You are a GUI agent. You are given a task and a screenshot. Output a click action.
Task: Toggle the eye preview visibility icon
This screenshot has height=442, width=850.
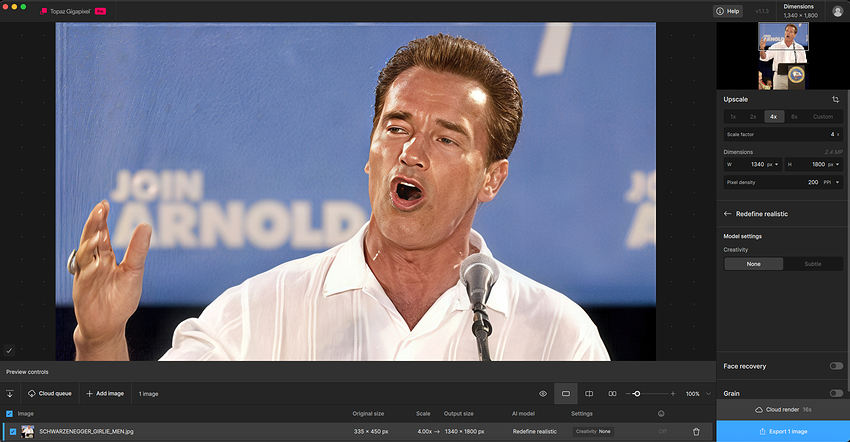(543, 394)
